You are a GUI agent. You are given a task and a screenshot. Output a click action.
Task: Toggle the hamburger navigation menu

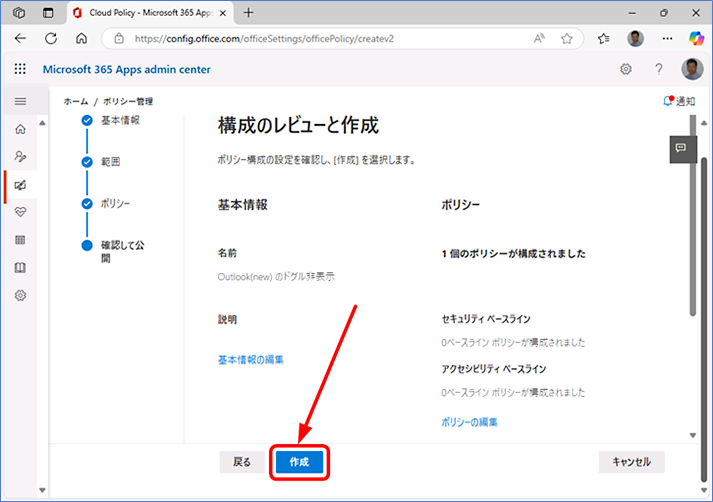[20, 101]
